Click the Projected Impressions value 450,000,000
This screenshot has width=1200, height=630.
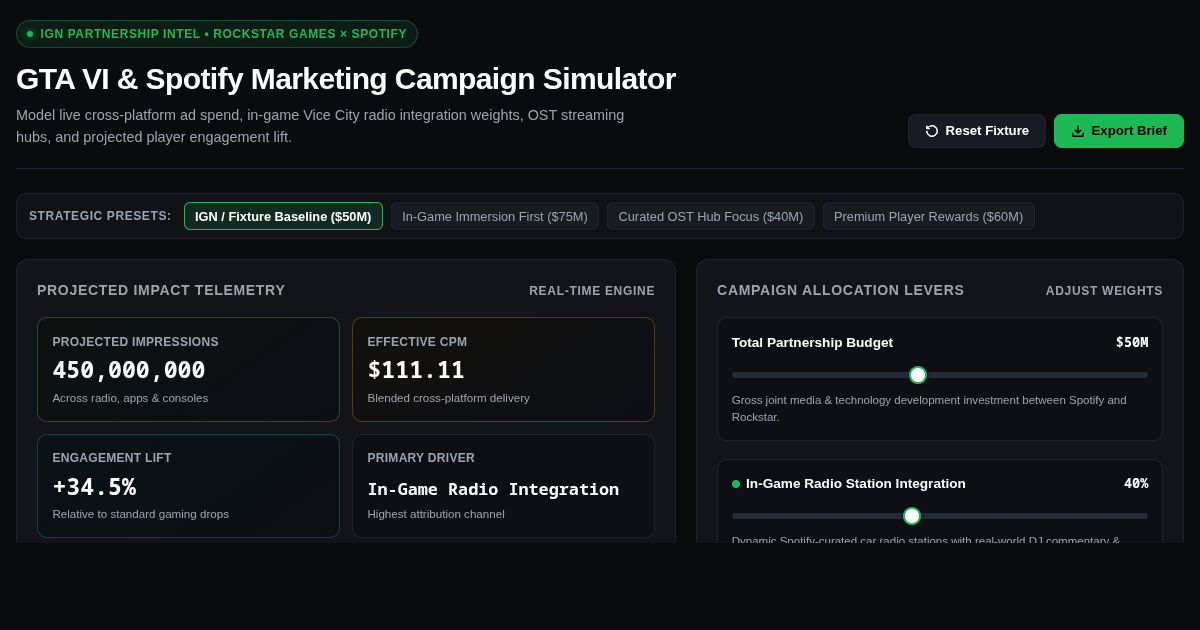(129, 370)
